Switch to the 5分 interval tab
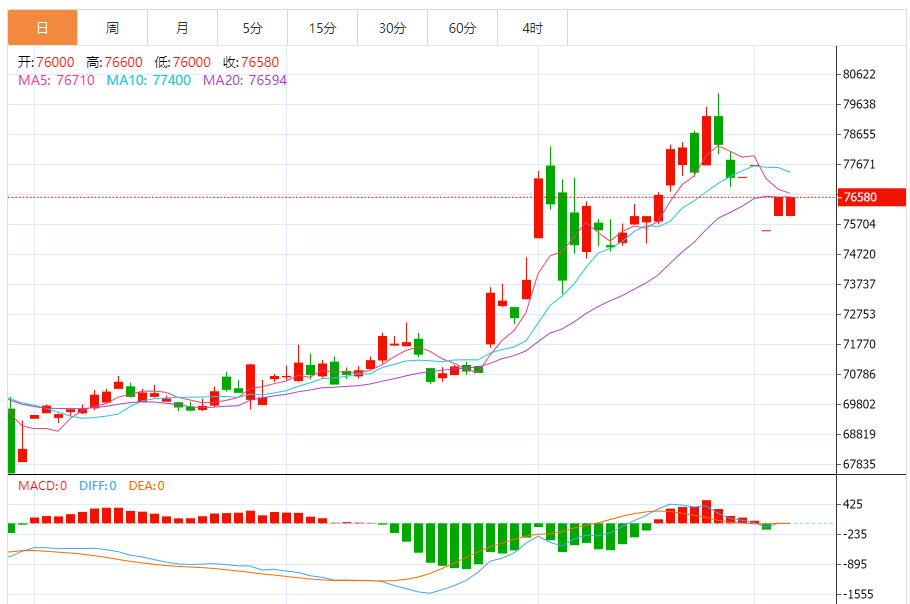 click(x=252, y=28)
